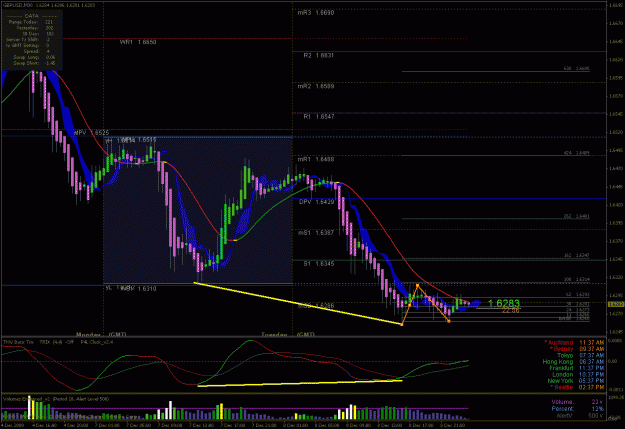Click the London 10:37 PM clock row
625x429 pixels.
click(x=578, y=374)
